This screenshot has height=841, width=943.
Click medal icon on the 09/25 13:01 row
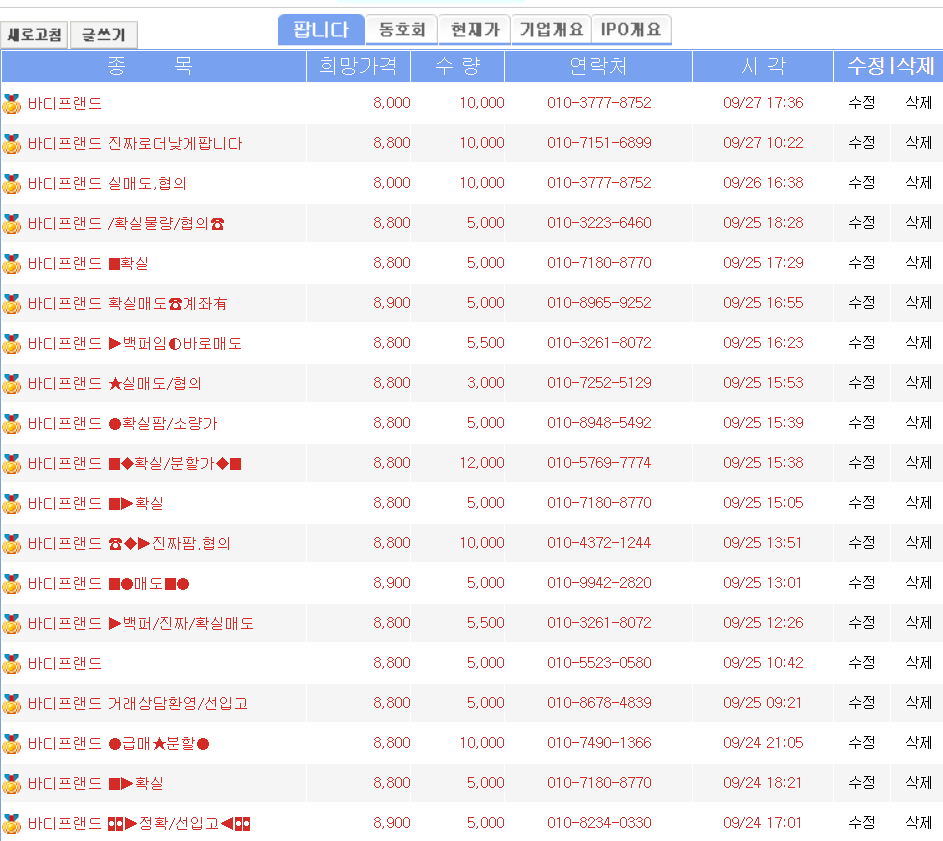[x=11, y=584]
